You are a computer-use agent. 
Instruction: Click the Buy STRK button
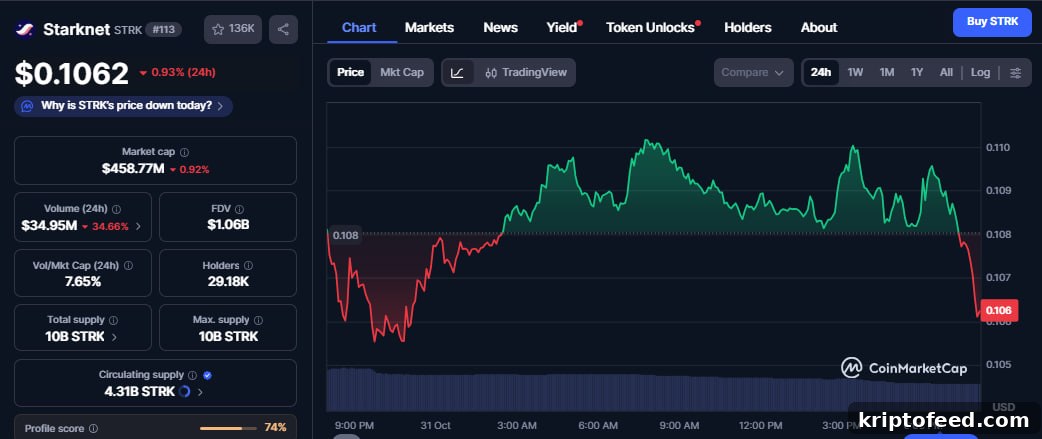click(x=992, y=22)
